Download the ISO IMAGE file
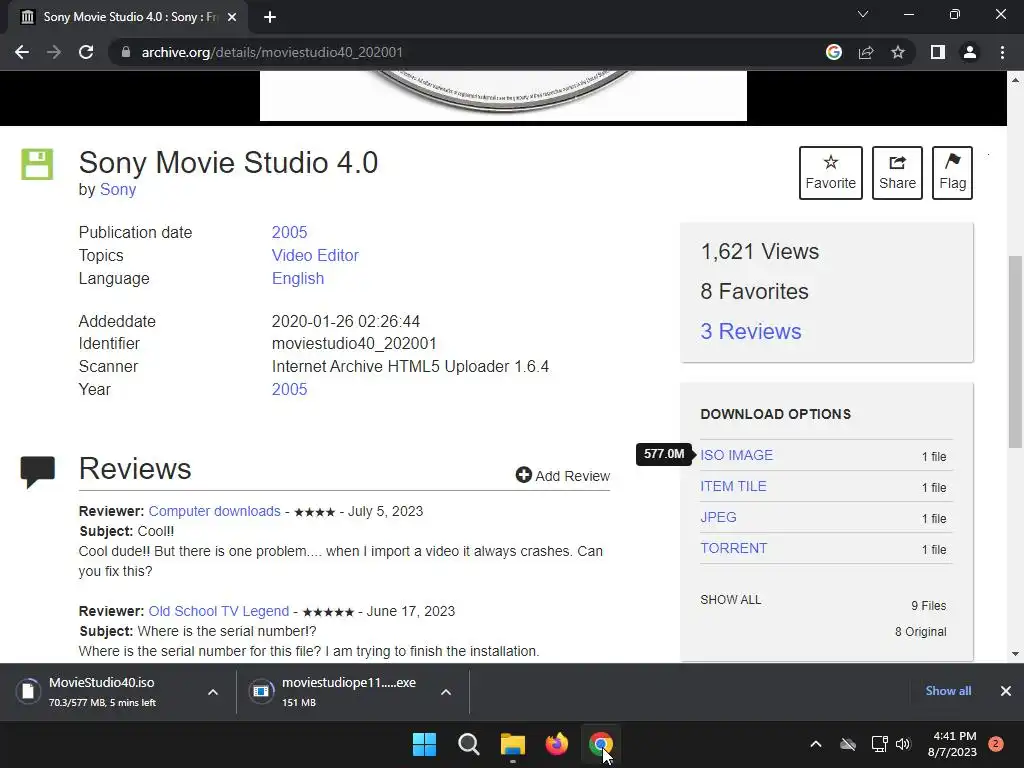Image resolution: width=1024 pixels, height=768 pixels. (x=737, y=455)
